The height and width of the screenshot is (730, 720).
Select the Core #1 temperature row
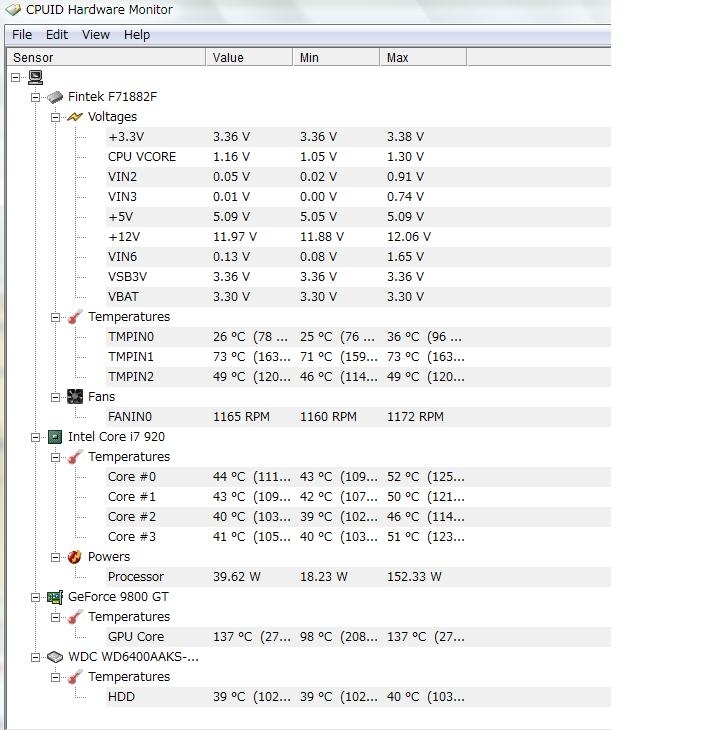[358, 497]
